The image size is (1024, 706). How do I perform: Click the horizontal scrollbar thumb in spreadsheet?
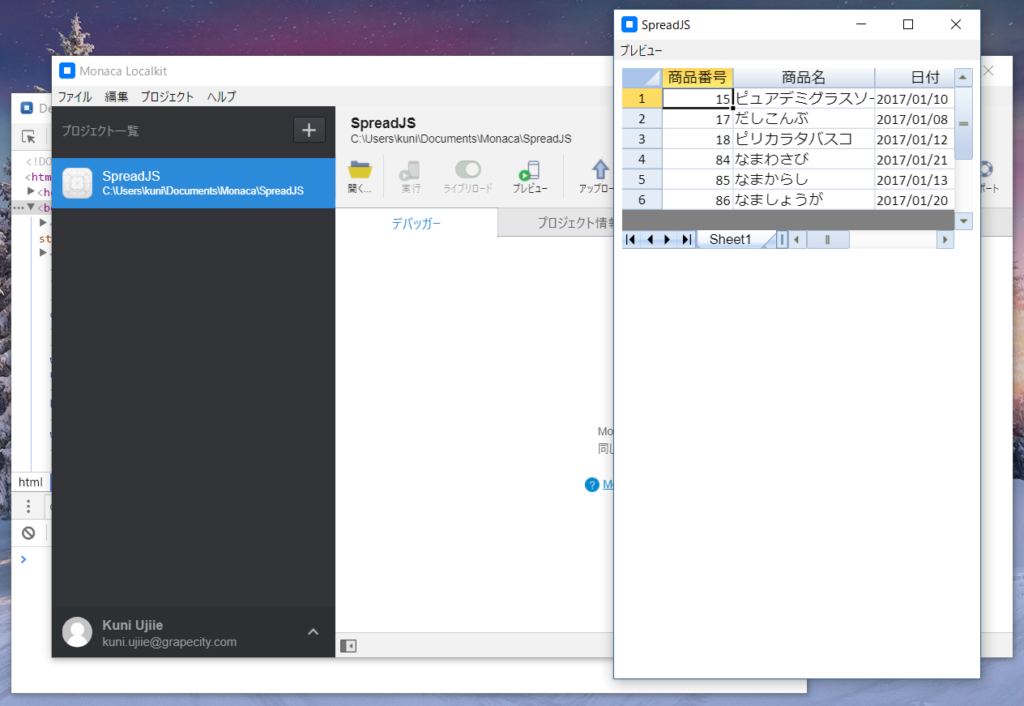coord(827,240)
